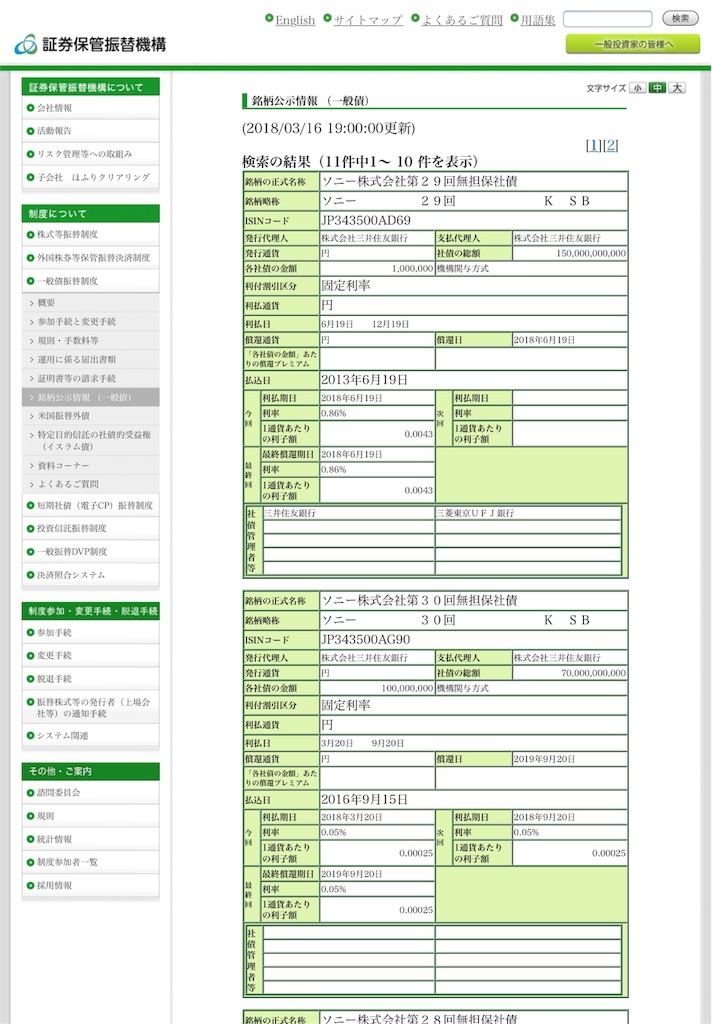Select highlighted 銘柄公示情報(一般債) submenu entry
The image size is (712, 1024).
pyautogui.click(x=90, y=397)
